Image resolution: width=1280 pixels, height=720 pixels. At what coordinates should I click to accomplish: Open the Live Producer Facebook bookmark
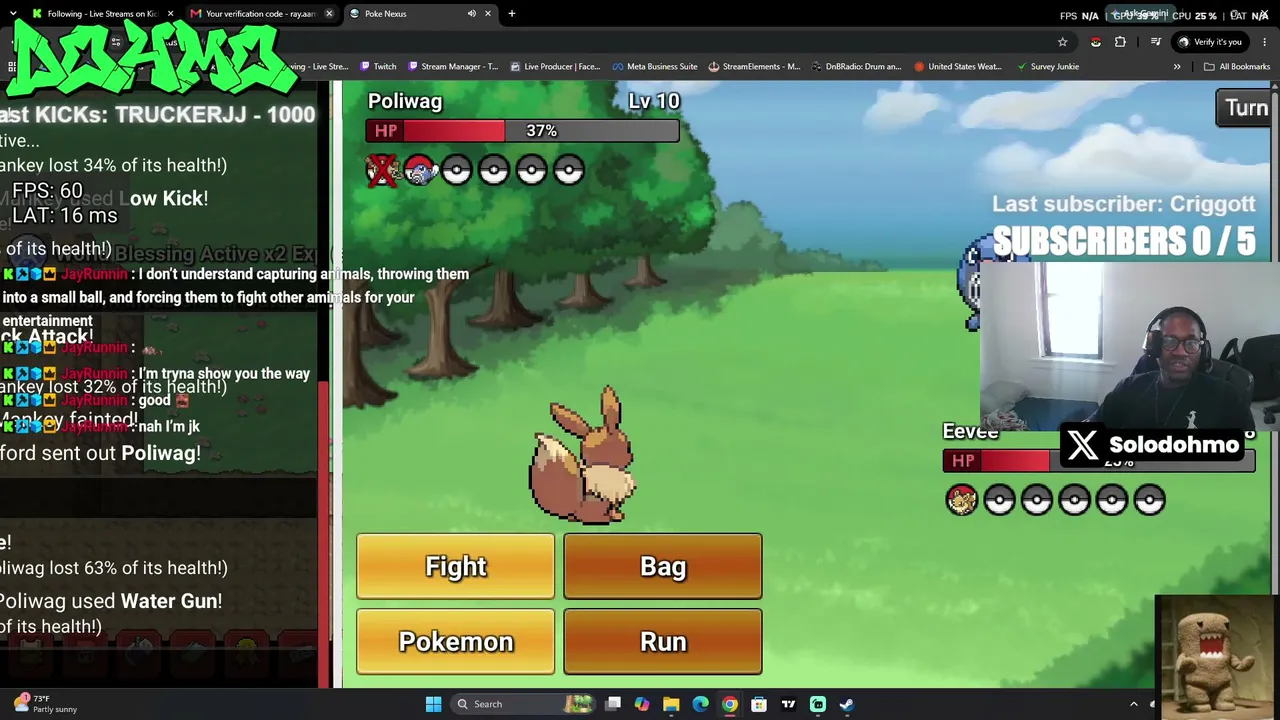pos(555,67)
